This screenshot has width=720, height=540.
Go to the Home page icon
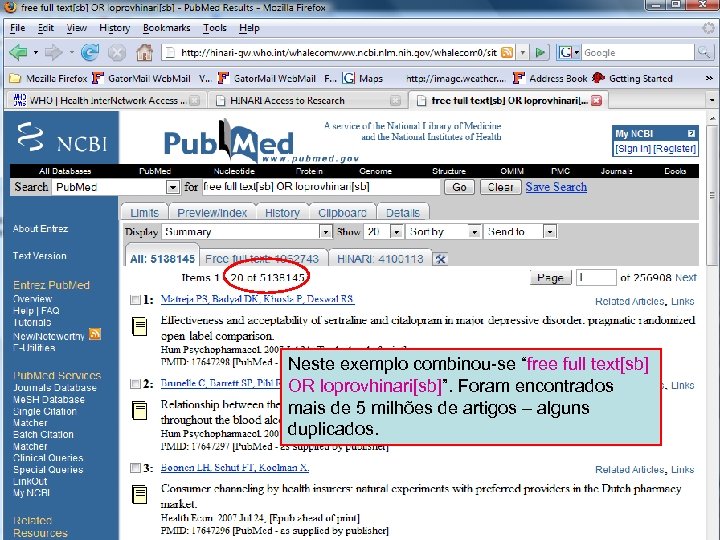[x=145, y=52]
